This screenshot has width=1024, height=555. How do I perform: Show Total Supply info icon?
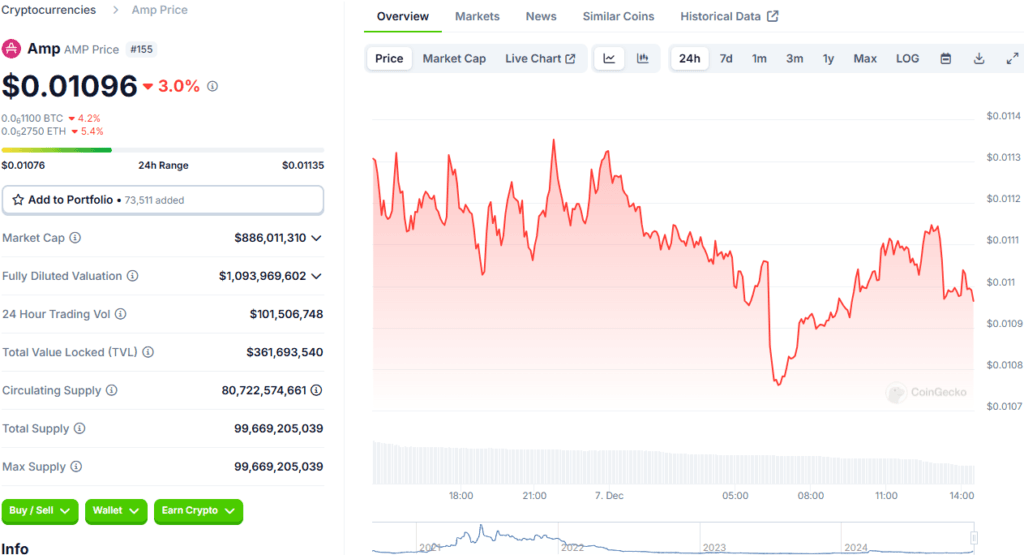pyautogui.click(x=80, y=428)
